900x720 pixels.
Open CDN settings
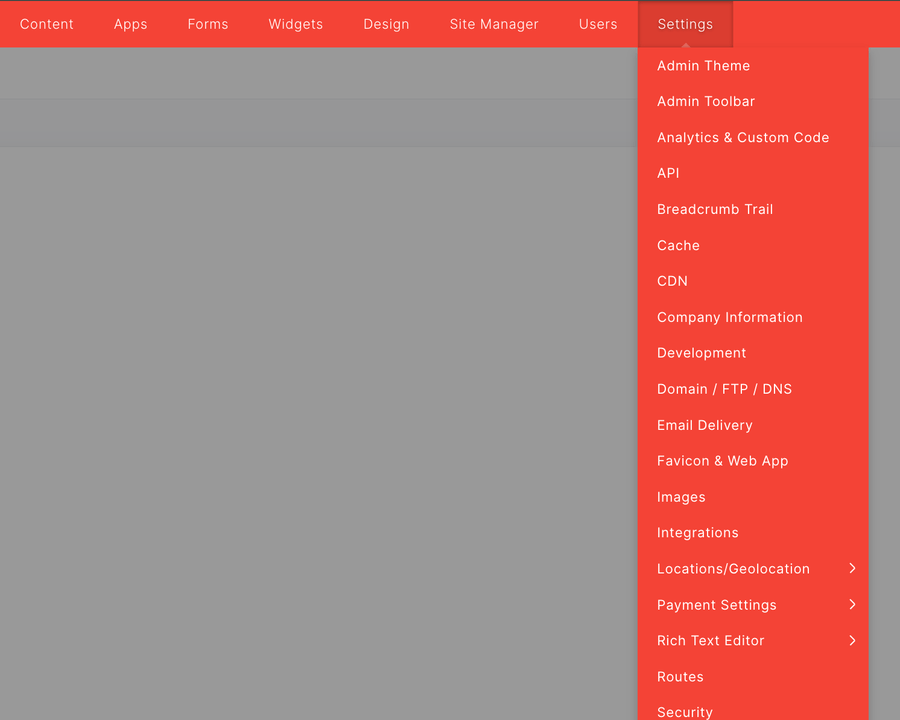tap(753, 281)
